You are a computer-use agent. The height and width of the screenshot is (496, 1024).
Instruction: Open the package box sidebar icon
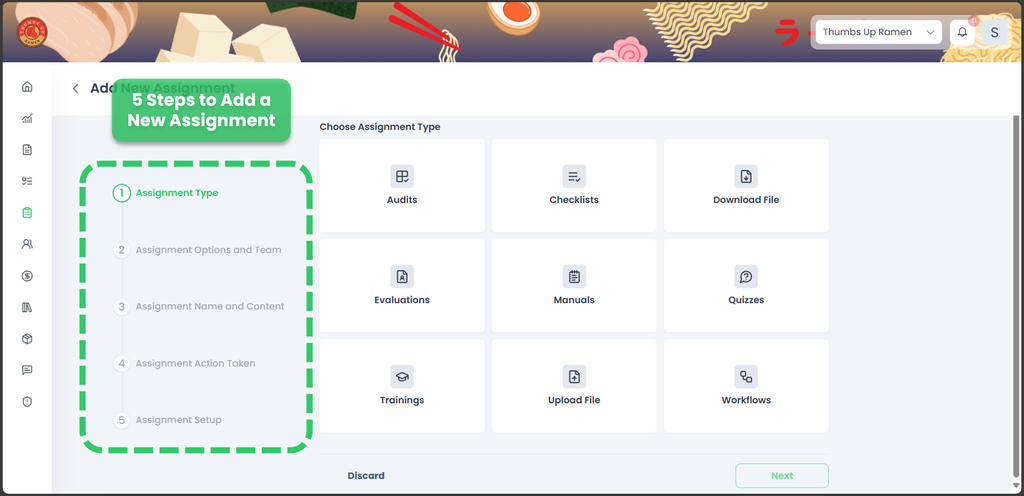pyautogui.click(x=27, y=339)
